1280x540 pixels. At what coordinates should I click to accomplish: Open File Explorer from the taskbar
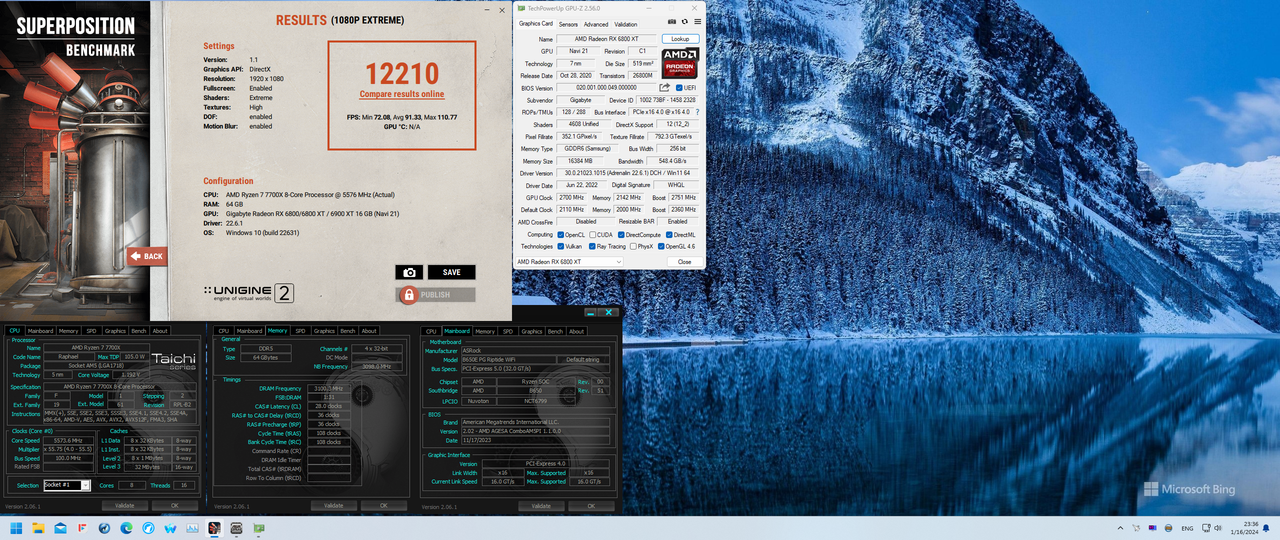click(x=38, y=527)
